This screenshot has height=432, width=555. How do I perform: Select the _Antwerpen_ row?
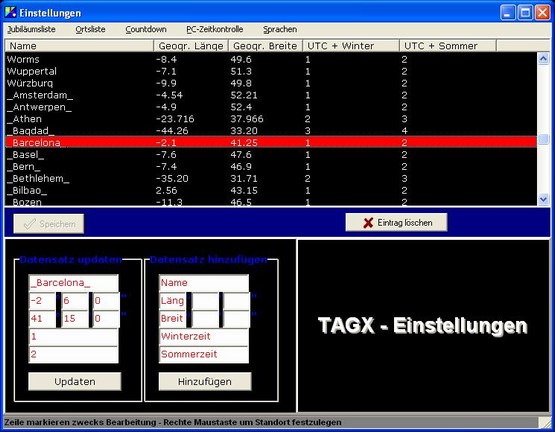pyautogui.click(x=271, y=107)
